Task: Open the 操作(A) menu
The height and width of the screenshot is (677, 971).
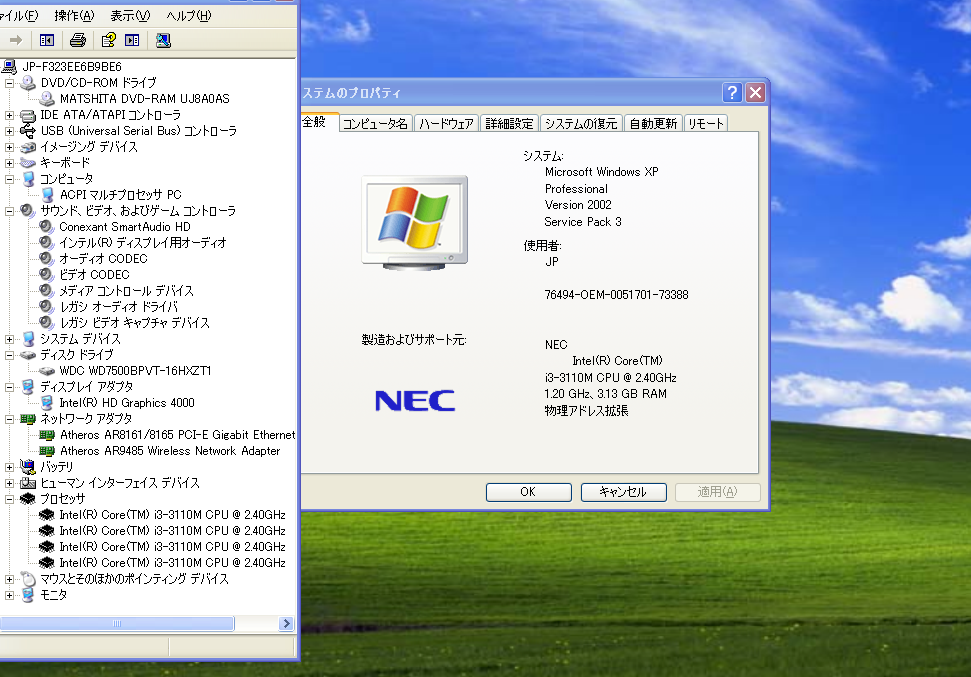Action: [74, 15]
